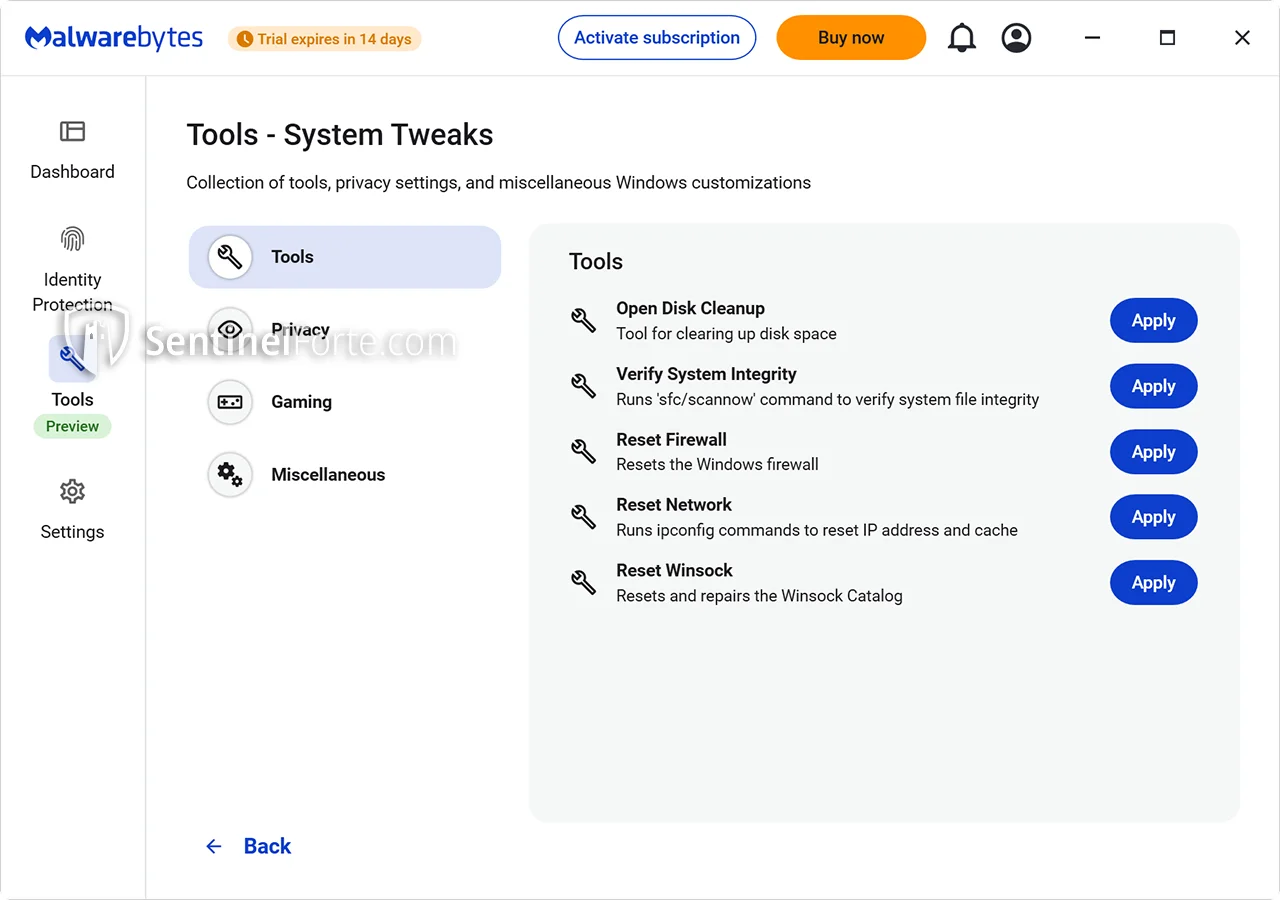1280x900 pixels.
Task: Click the Trial expires in 14 days badge
Action: click(325, 39)
